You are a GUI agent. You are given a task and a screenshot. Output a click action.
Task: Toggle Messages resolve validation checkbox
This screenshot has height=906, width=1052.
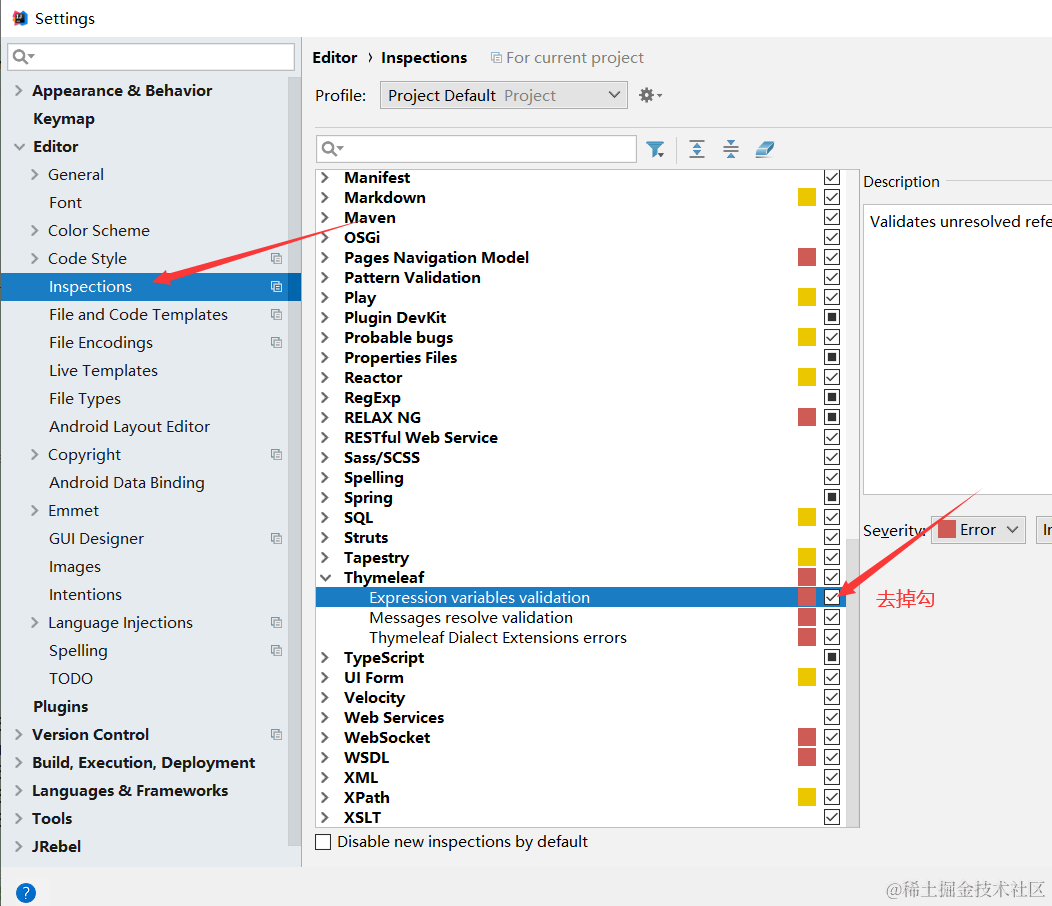832,617
